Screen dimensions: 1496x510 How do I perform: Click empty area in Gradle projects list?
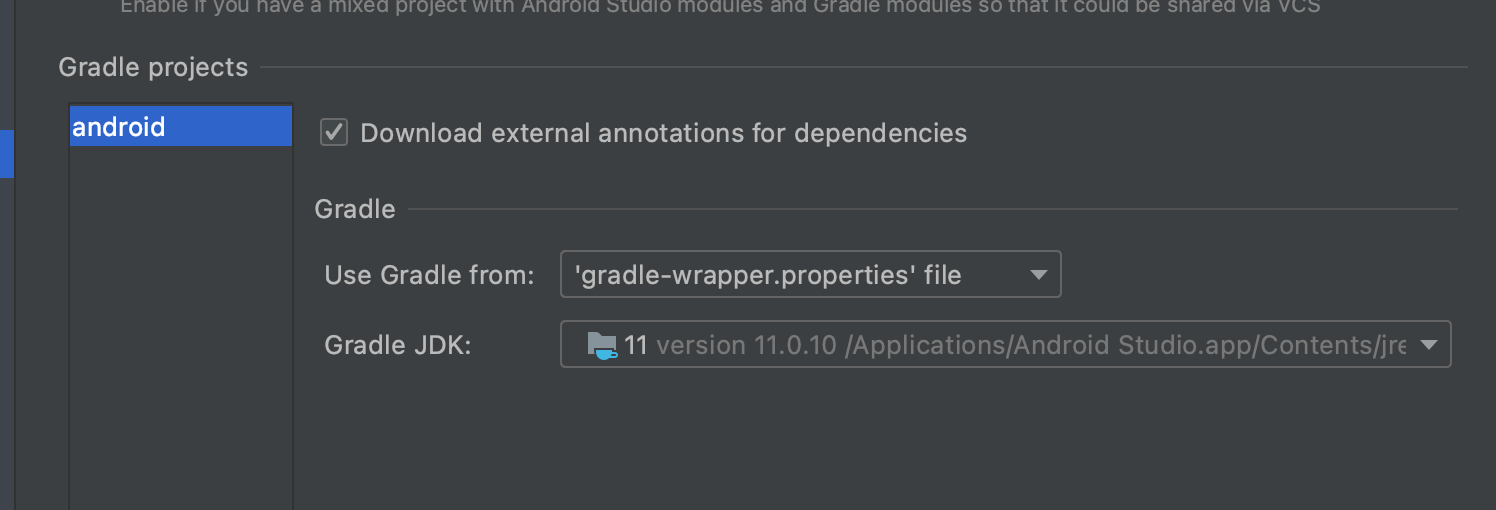pyautogui.click(x=180, y=320)
